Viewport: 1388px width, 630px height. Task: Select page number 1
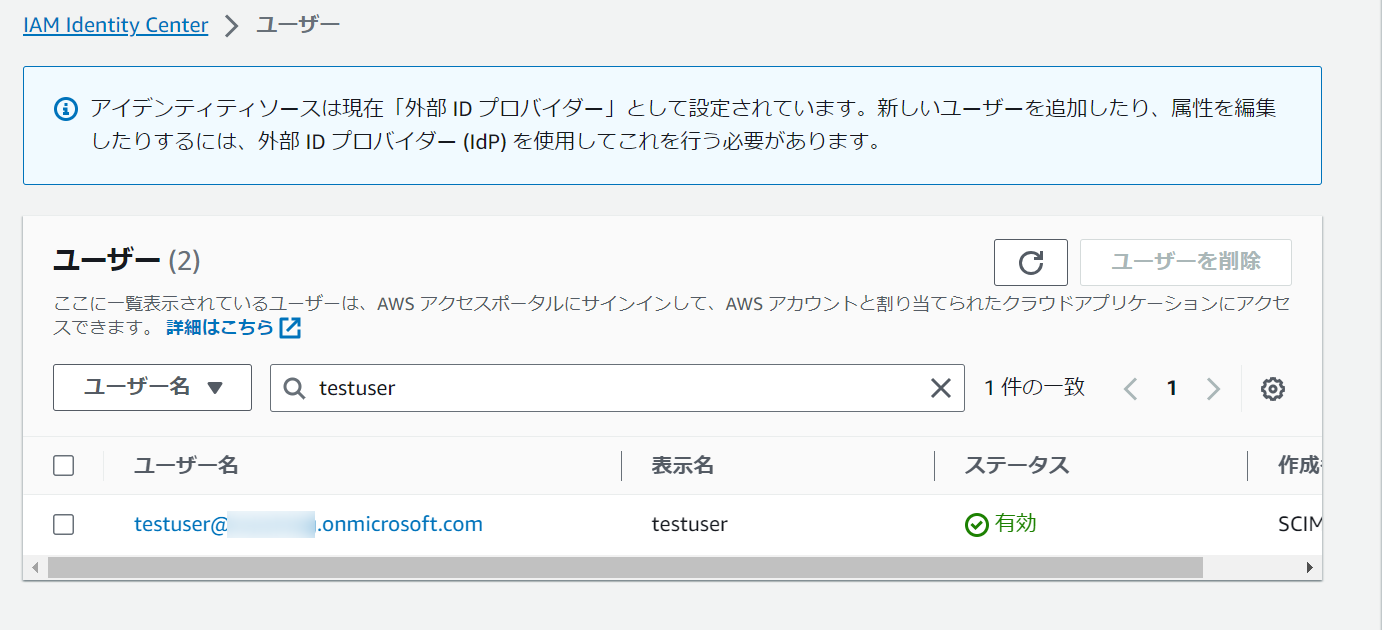[1172, 388]
